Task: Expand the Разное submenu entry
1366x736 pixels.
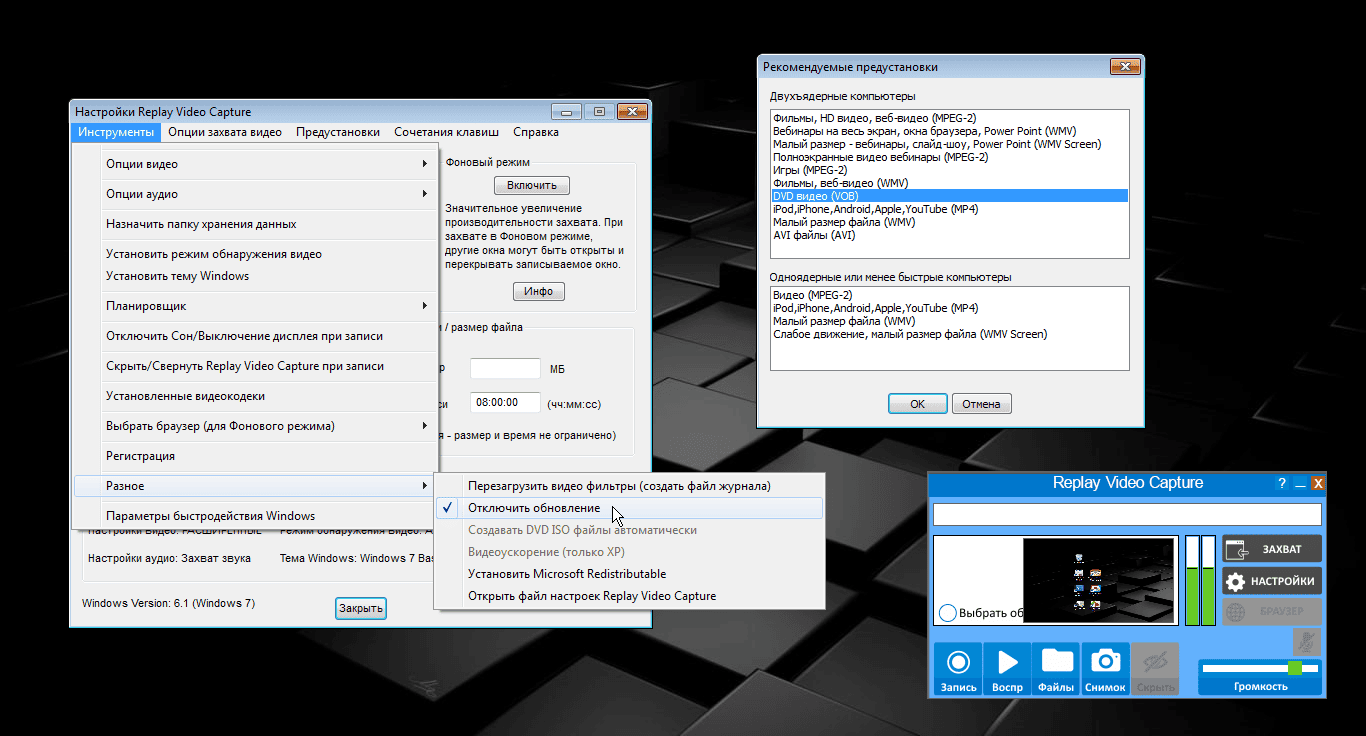Action: 255,486
